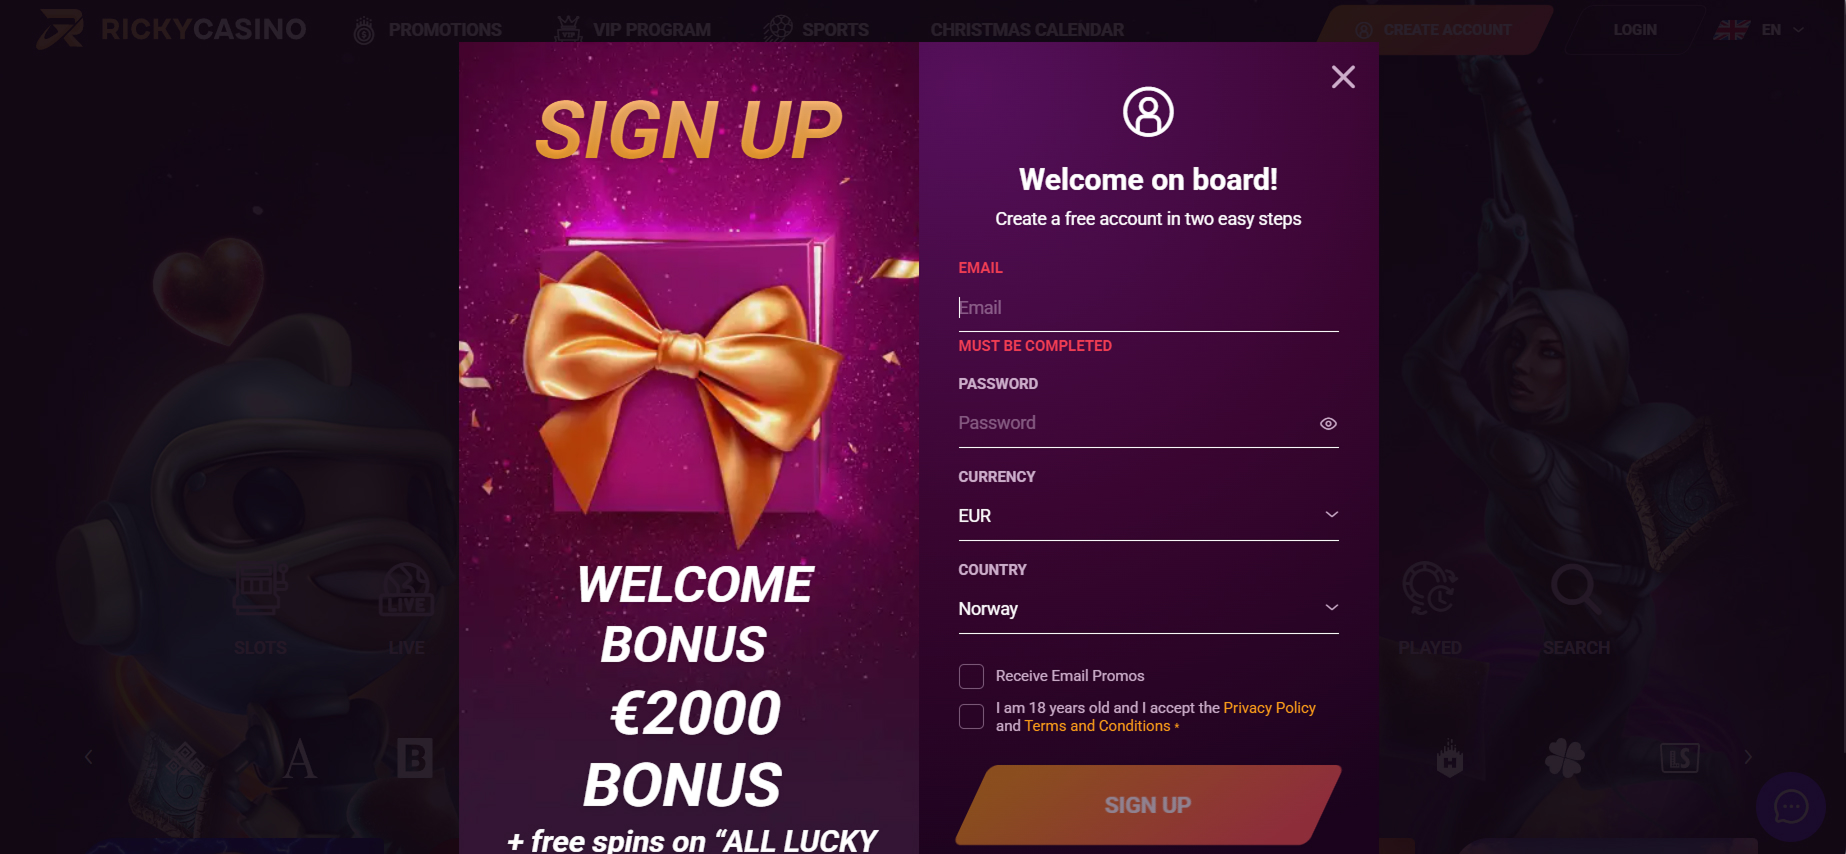Open the Live games icon
The image size is (1846, 854).
coord(406,592)
